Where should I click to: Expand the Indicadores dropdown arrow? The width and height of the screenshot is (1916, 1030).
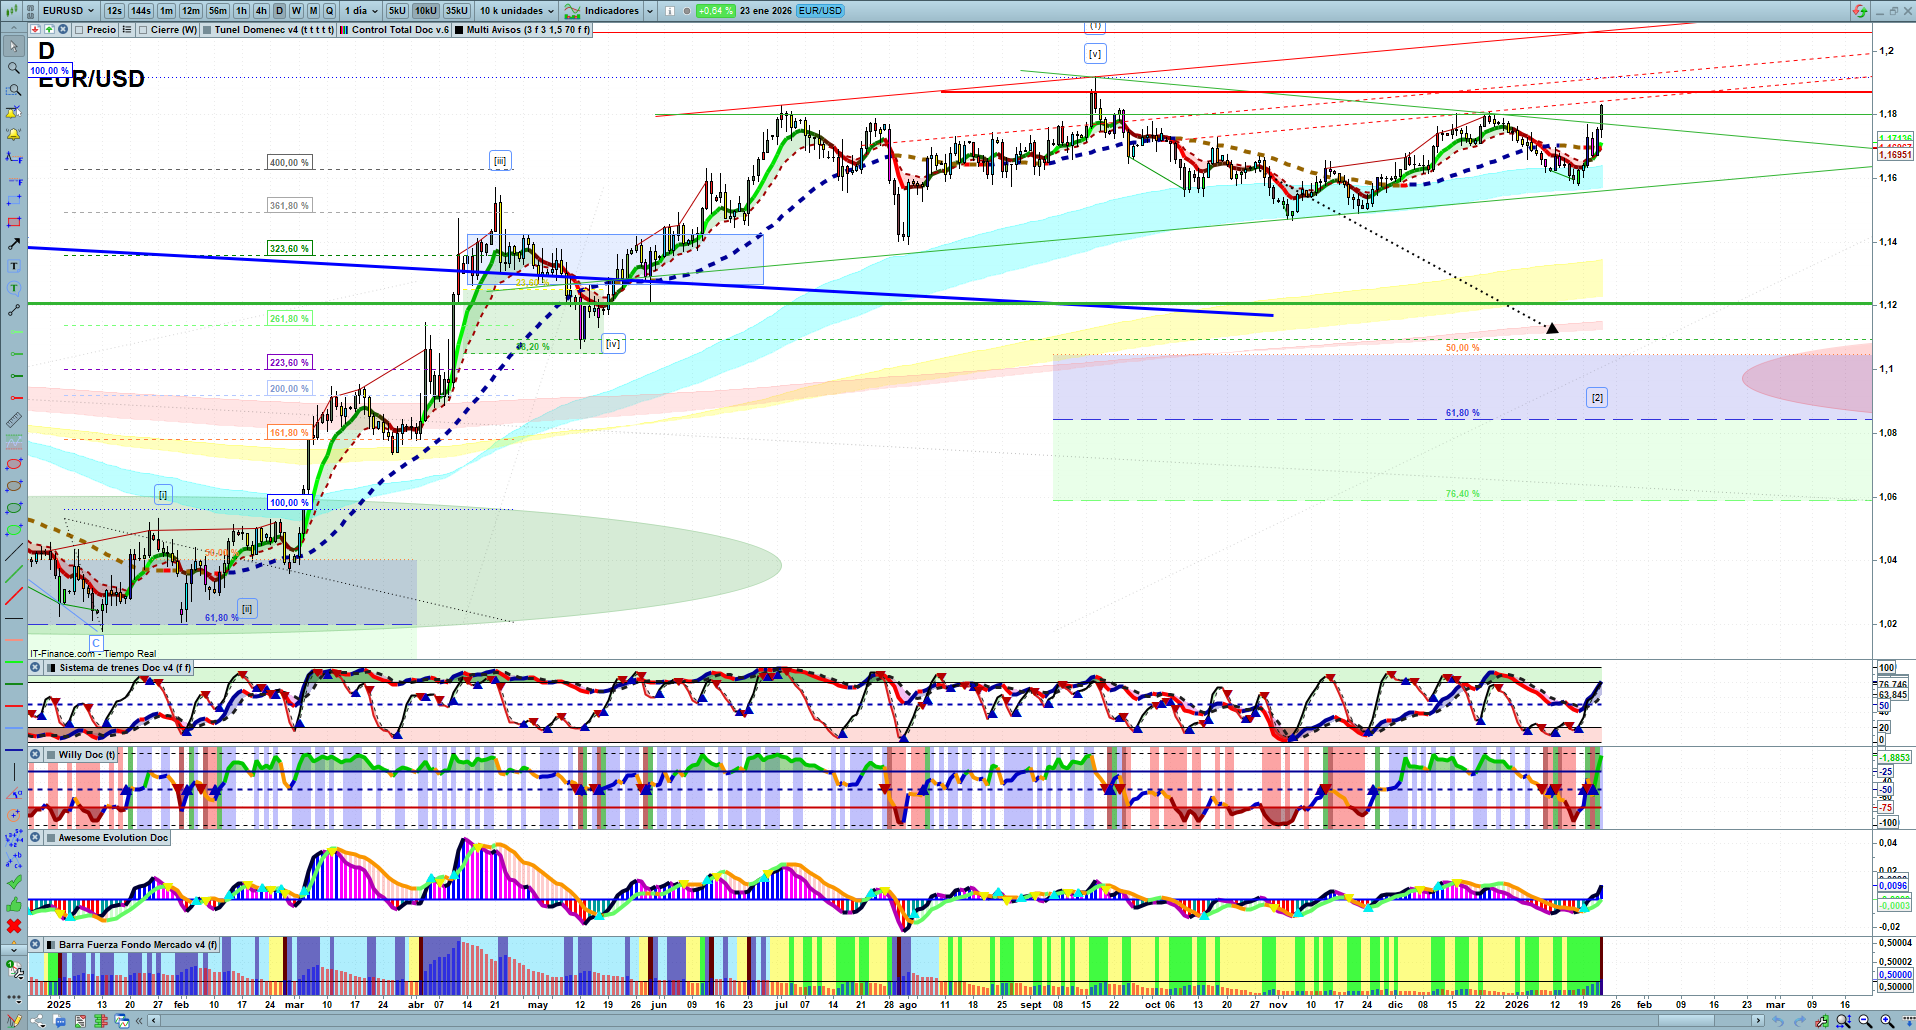tap(650, 11)
